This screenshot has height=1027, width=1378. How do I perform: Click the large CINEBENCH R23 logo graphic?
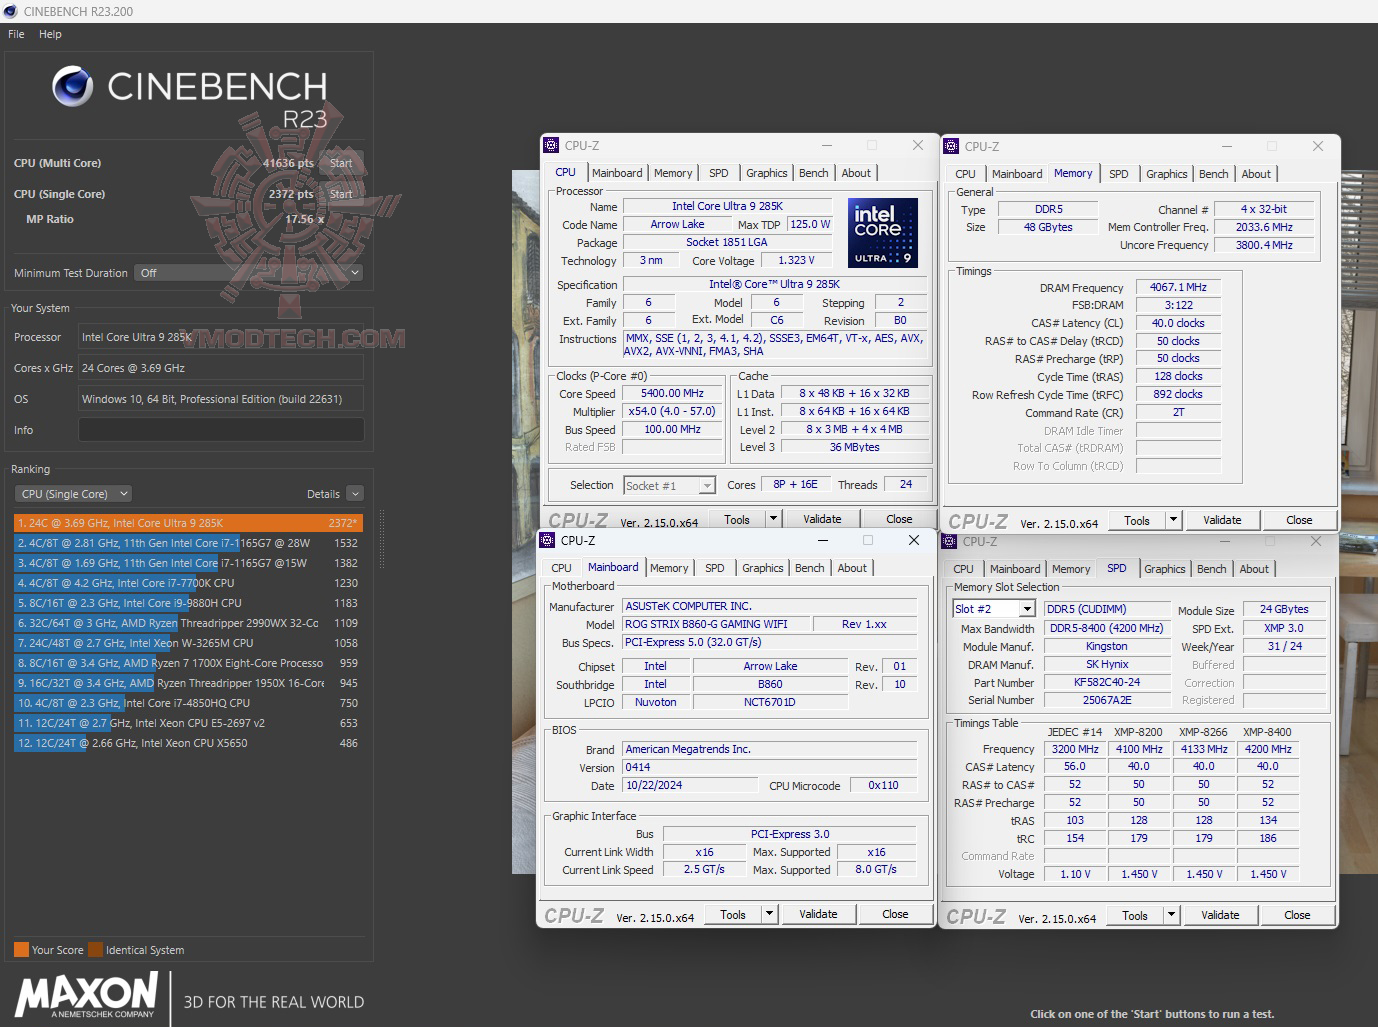(x=190, y=95)
